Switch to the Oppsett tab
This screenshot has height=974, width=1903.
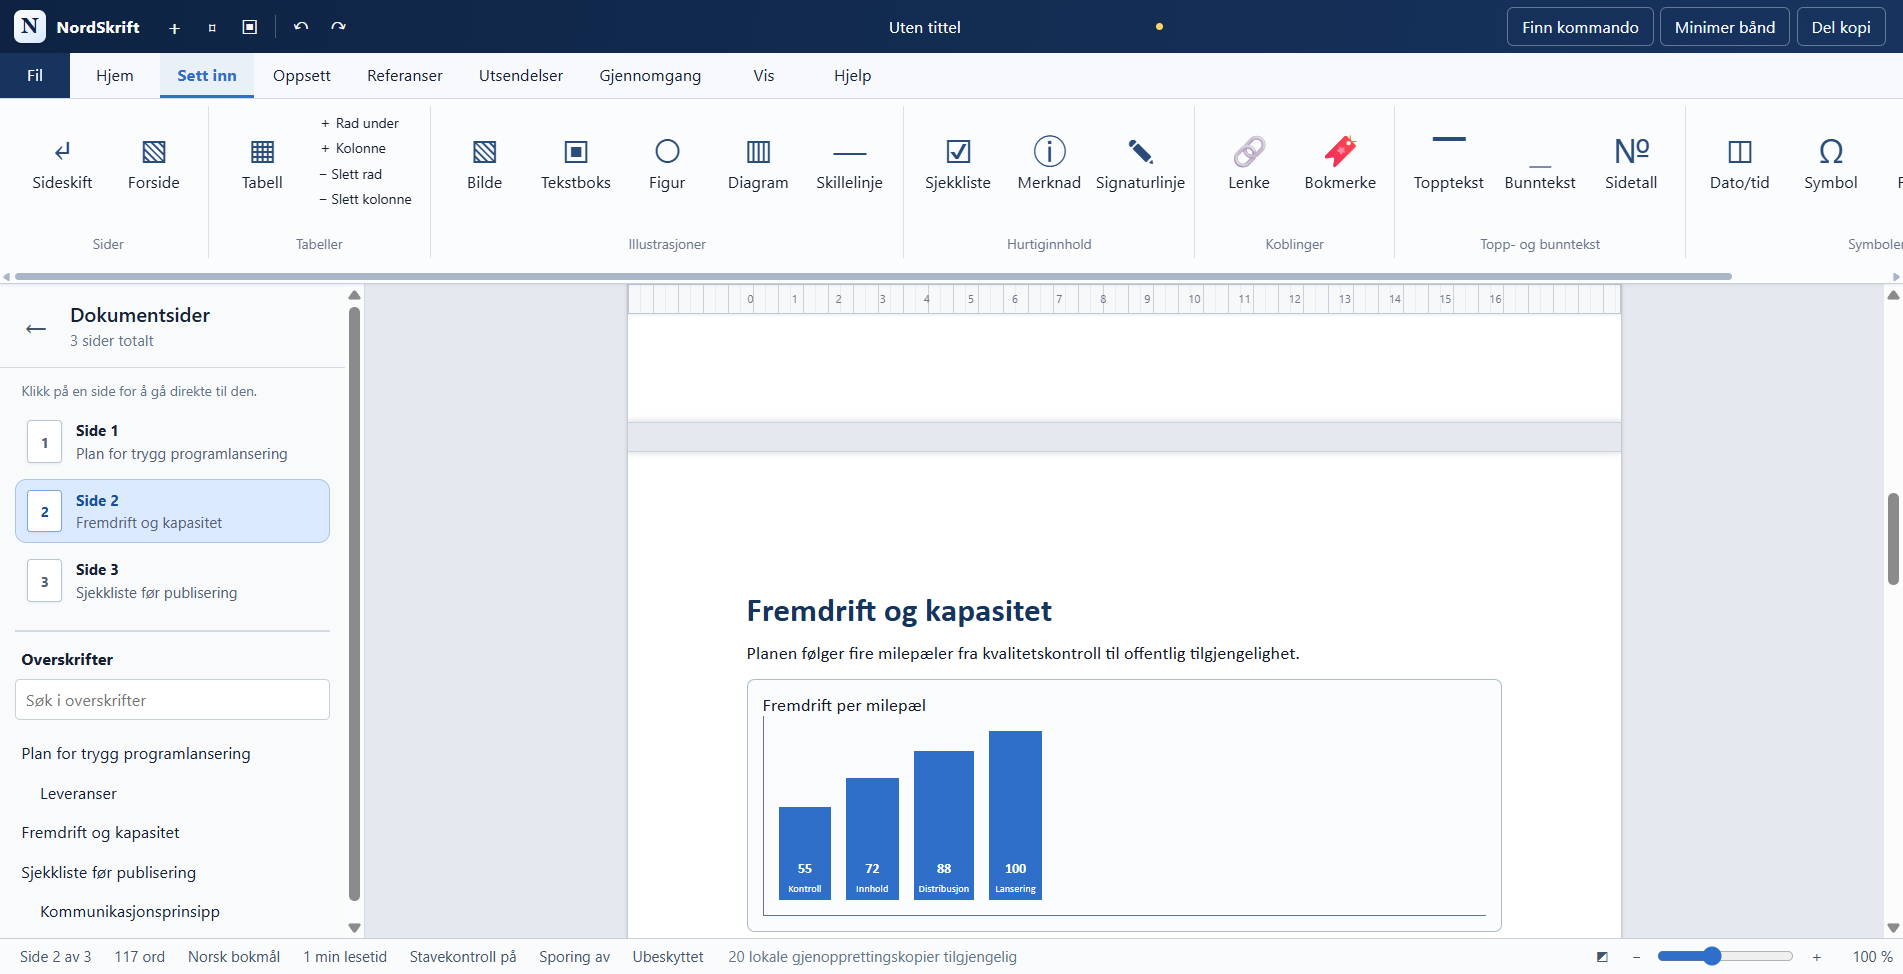[302, 75]
